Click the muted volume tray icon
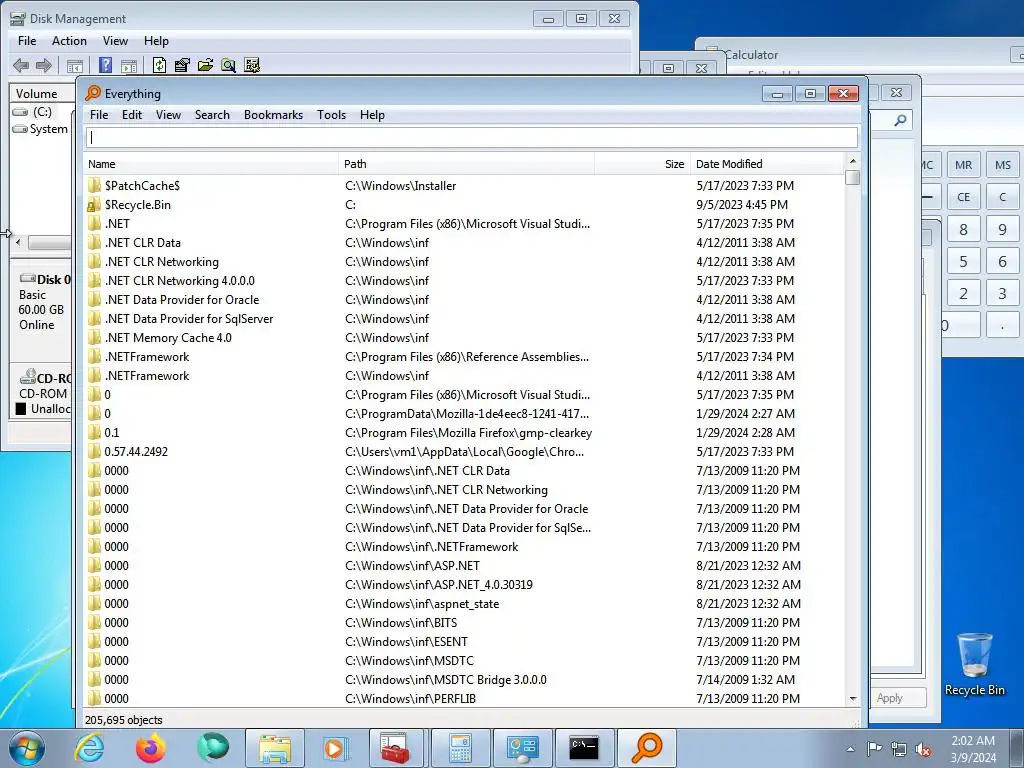This screenshot has width=1024, height=768. (x=923, y=749)
